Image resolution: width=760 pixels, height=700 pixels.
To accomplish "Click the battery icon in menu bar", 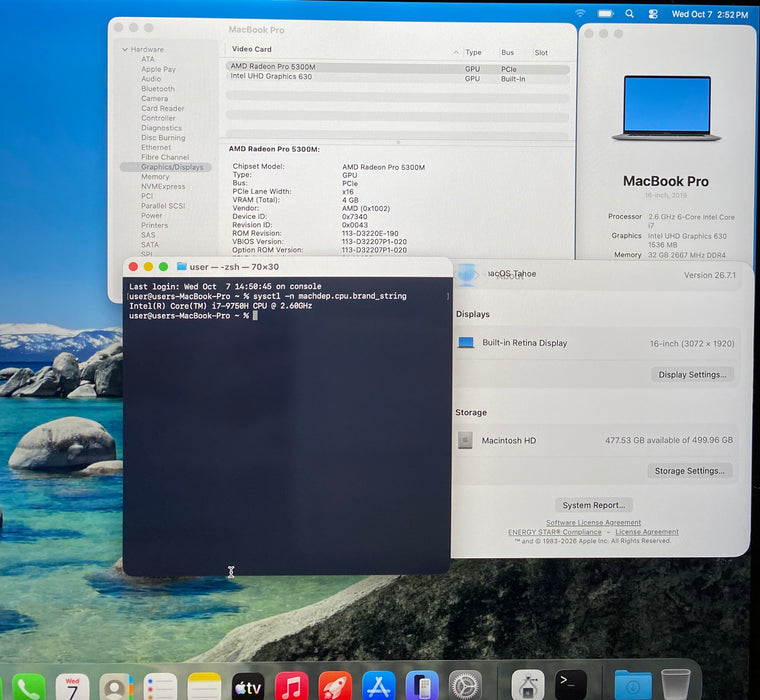I will pyautogui.click(x=605, y=14).
